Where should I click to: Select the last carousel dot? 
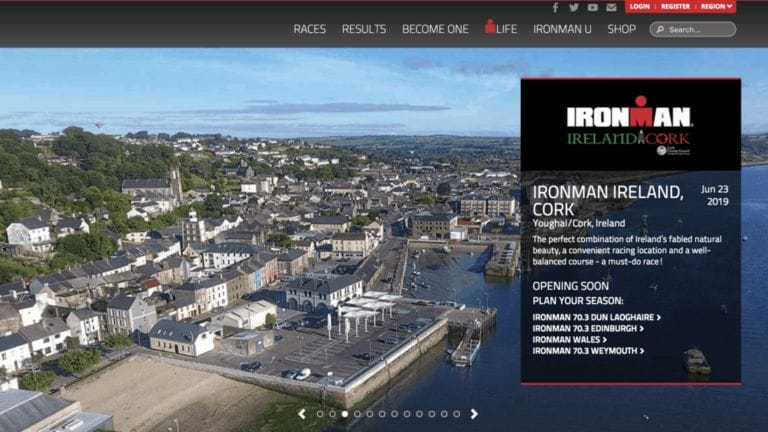click(x=457, y=413)
